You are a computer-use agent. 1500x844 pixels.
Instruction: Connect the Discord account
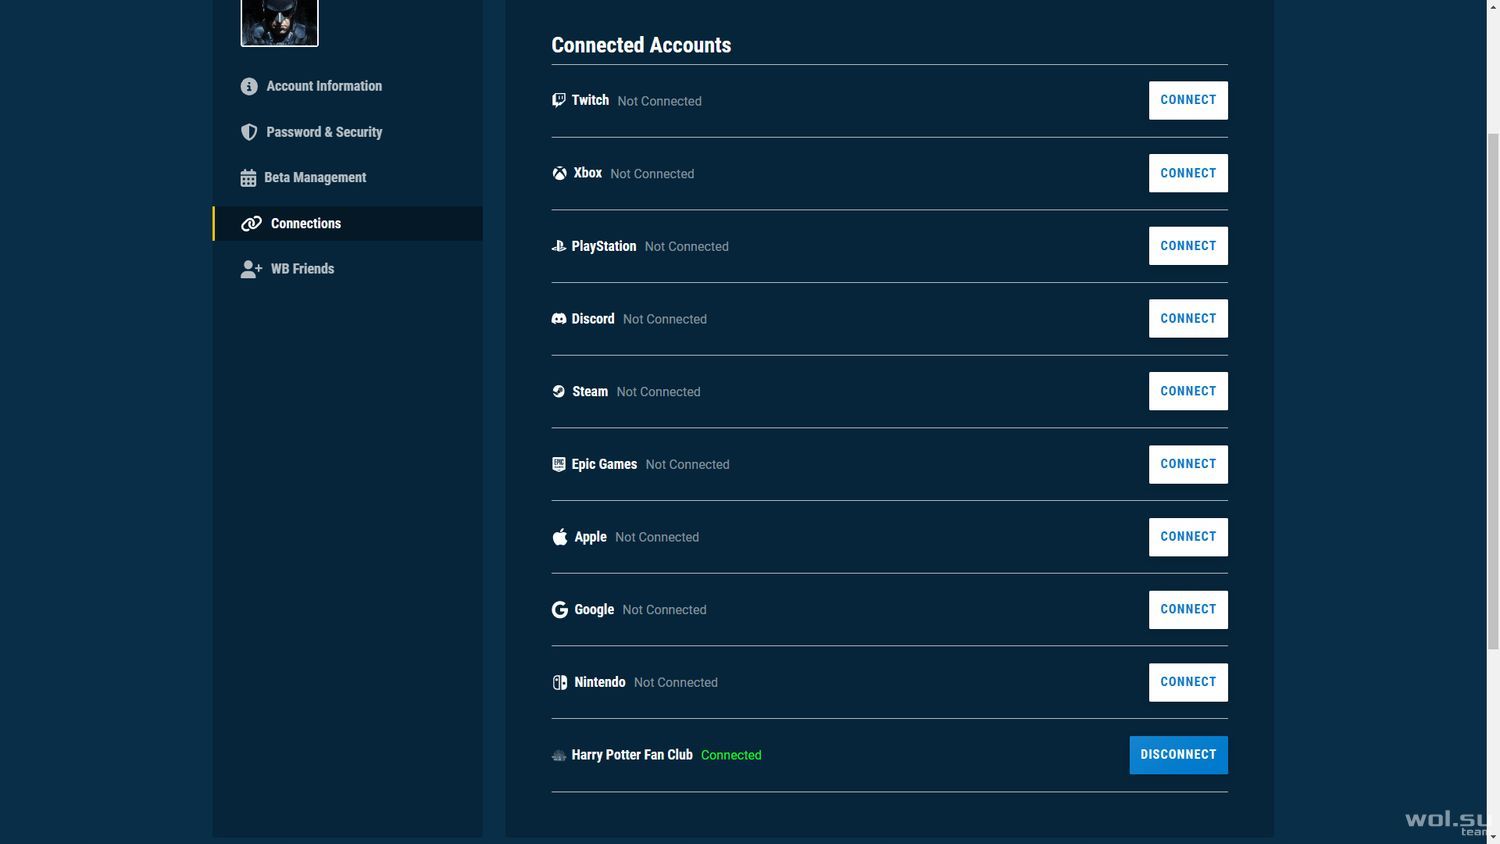pyautogui.click(x=1188, y=319)
